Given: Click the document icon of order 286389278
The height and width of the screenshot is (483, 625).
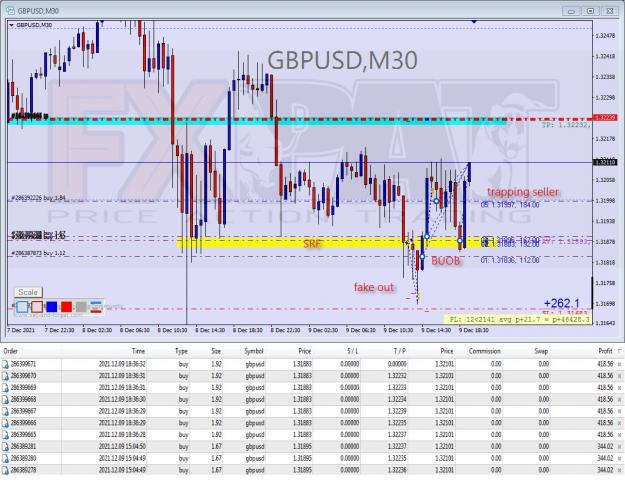Looking at the screenshot, I should click(5, 470).
